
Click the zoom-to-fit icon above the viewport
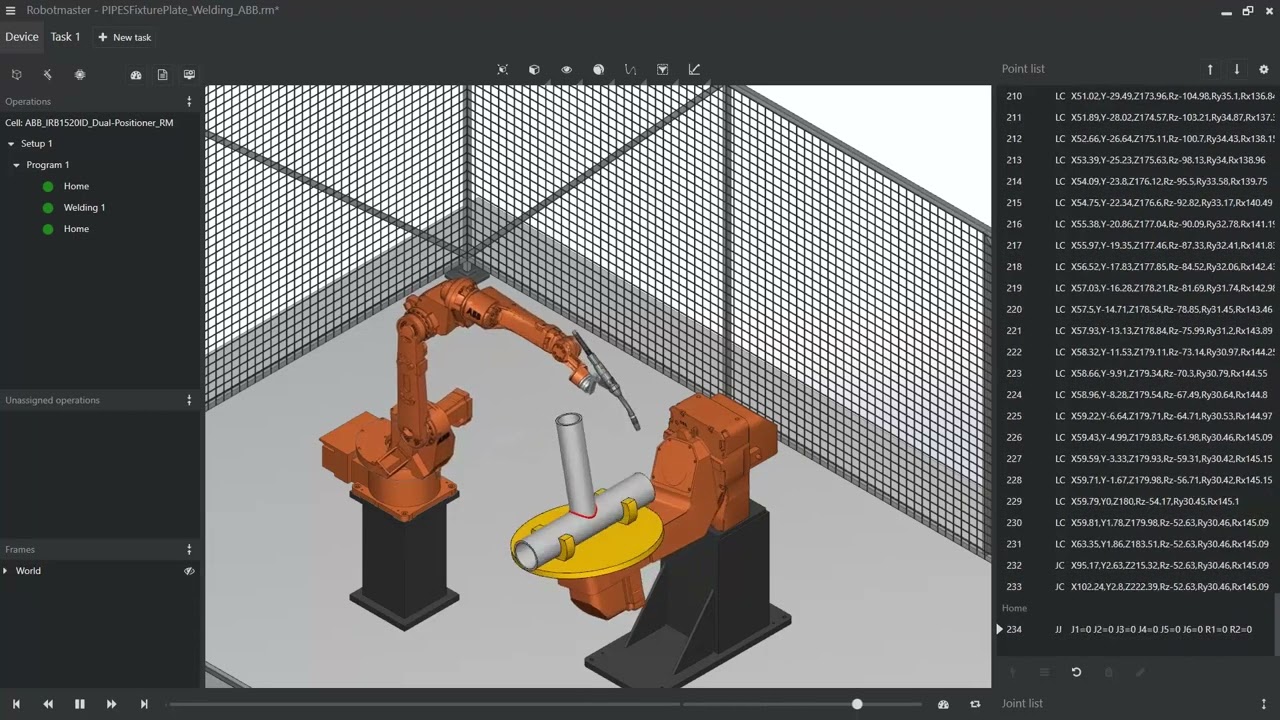click(x=502, y=70)
